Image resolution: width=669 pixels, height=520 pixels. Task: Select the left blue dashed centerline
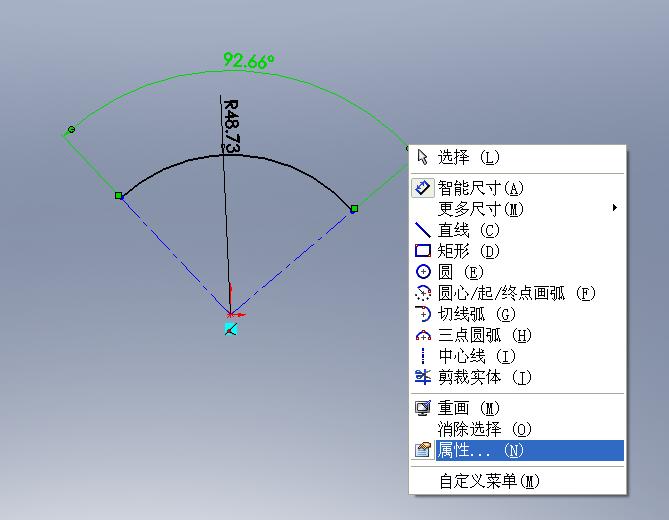175,256
